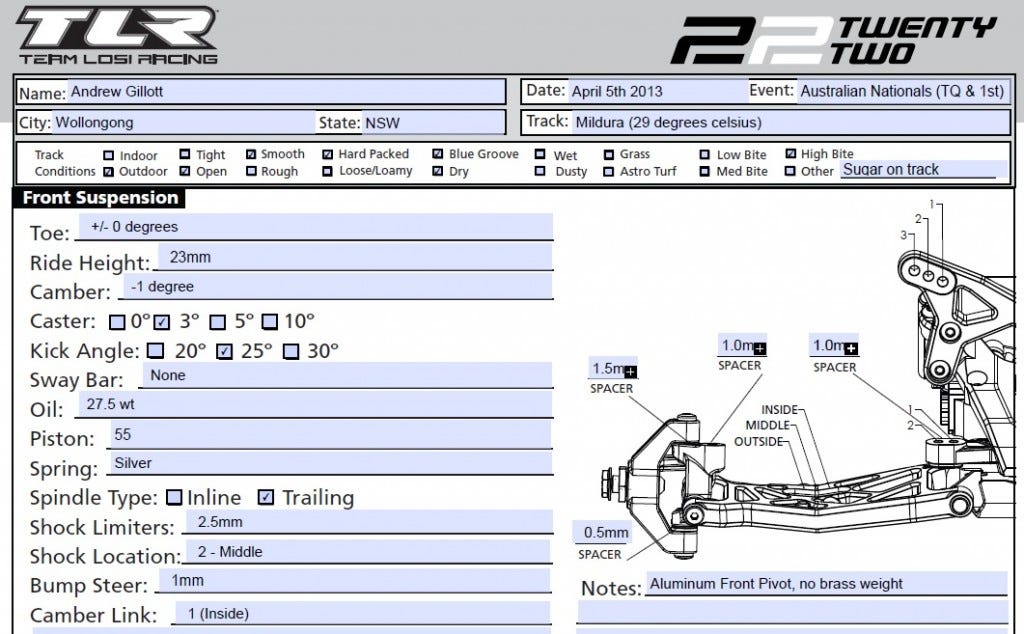Click the Notes field about Aluminum Front Pivot
Image resolution: width=1024 pixels, height=634 pixels.
(826, 584)
